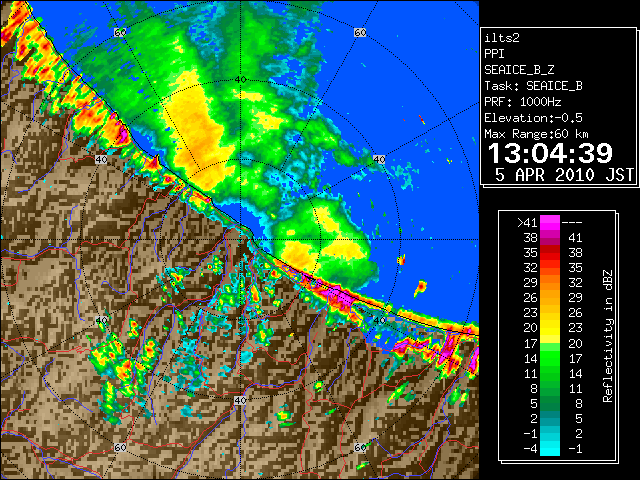Image resolution: width=640 pixels, height=480 pixels.
Task: Pick the orange swatch in the 29–32 legend row
Action: click(x=550, y=283)
